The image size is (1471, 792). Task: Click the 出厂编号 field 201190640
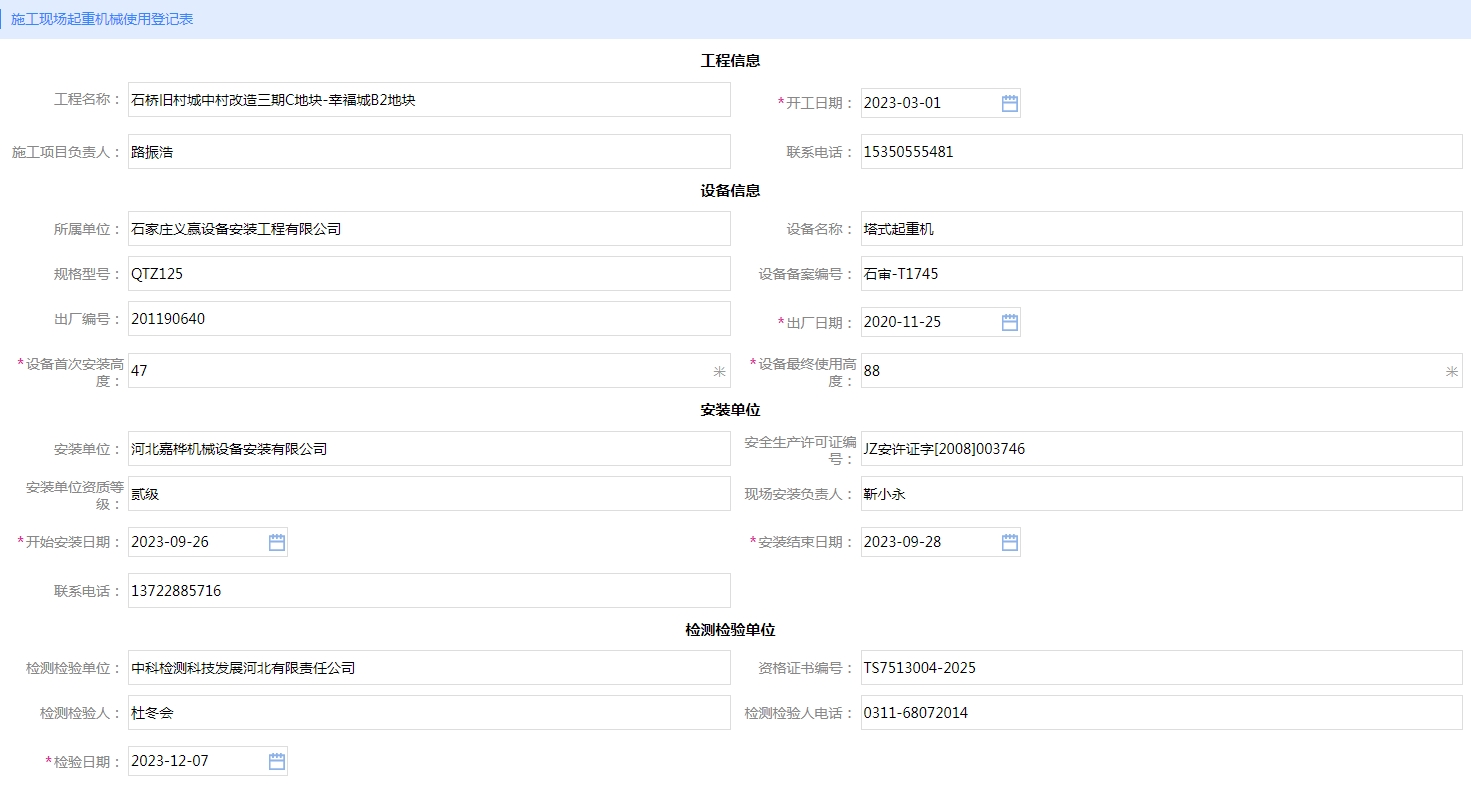pyautogui.click(x=429, y=319)
